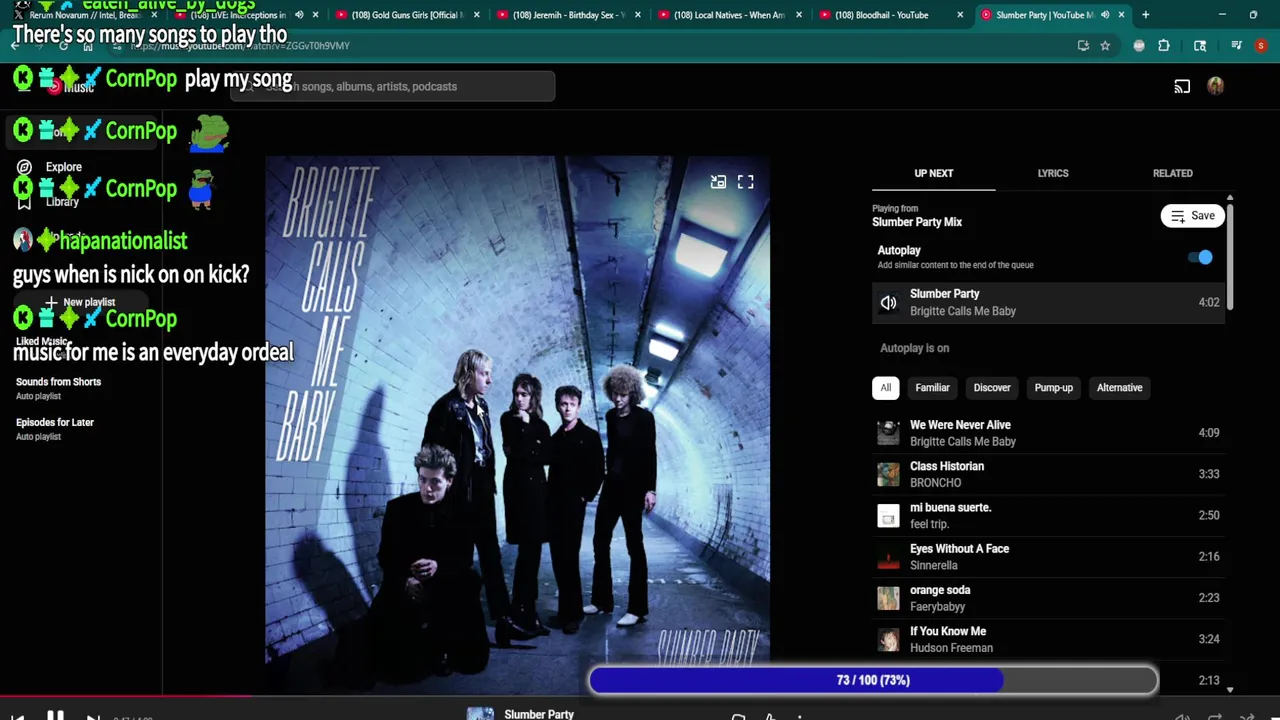The height and width of the screenshot is (720, 1280).
Task: Switch to the UP NEXT tab
Action: click(x=934, y=173)
